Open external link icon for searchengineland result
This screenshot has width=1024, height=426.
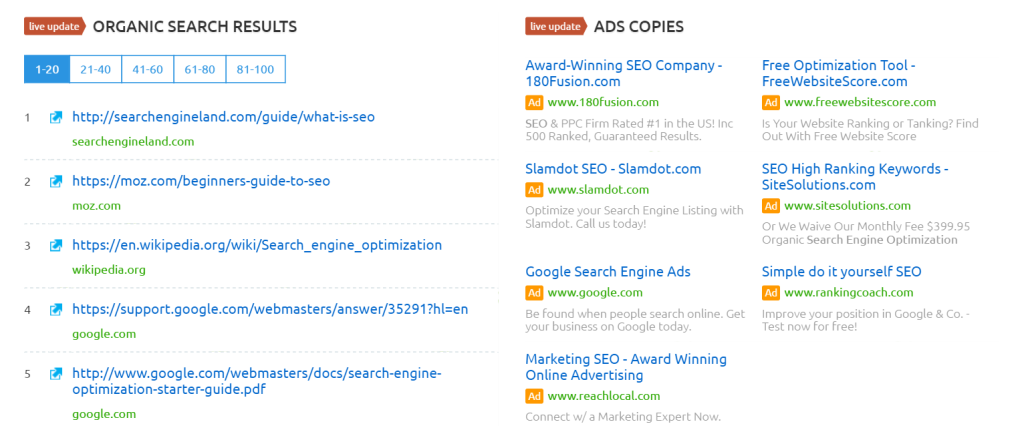tap(57, 118)
